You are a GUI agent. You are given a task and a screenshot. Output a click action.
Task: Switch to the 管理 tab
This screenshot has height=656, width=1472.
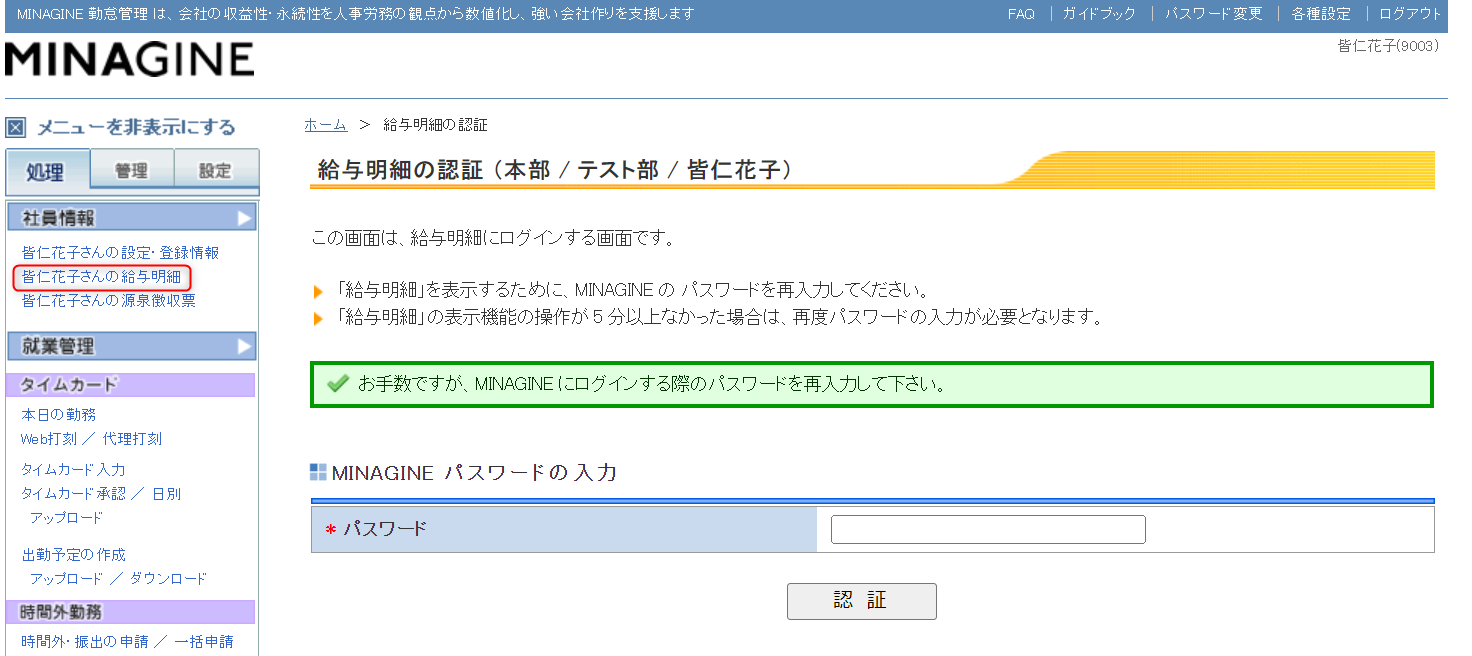pos(131,170)
